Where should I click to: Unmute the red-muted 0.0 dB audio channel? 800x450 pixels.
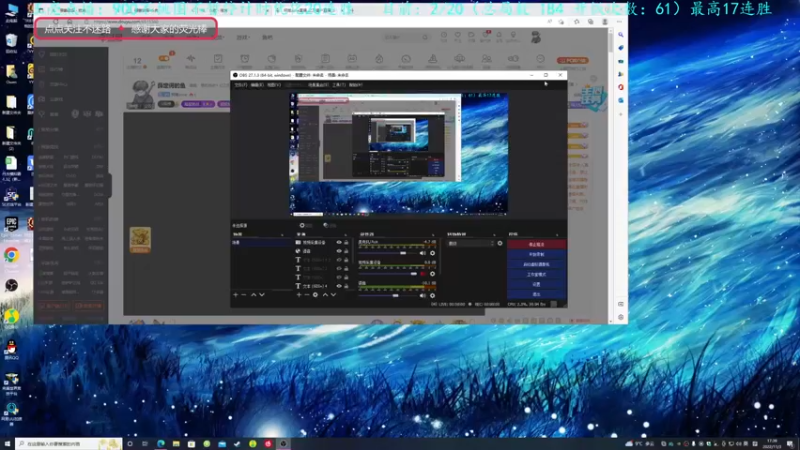tap(422, 274)
